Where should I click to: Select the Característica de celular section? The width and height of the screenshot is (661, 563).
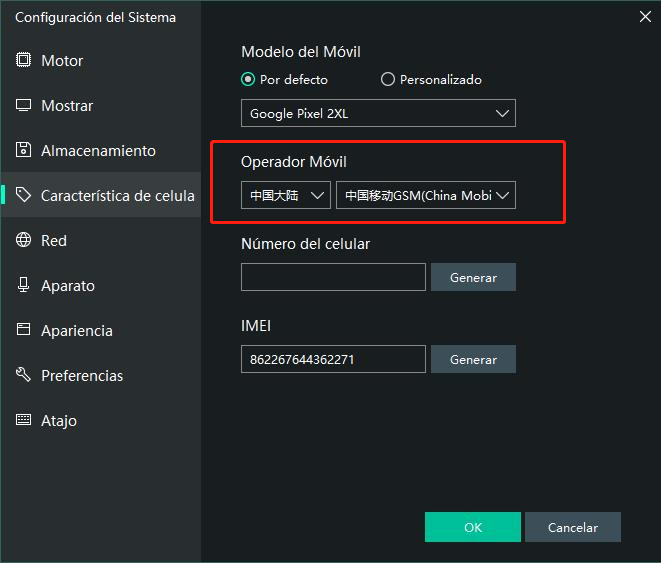point(101,195)
